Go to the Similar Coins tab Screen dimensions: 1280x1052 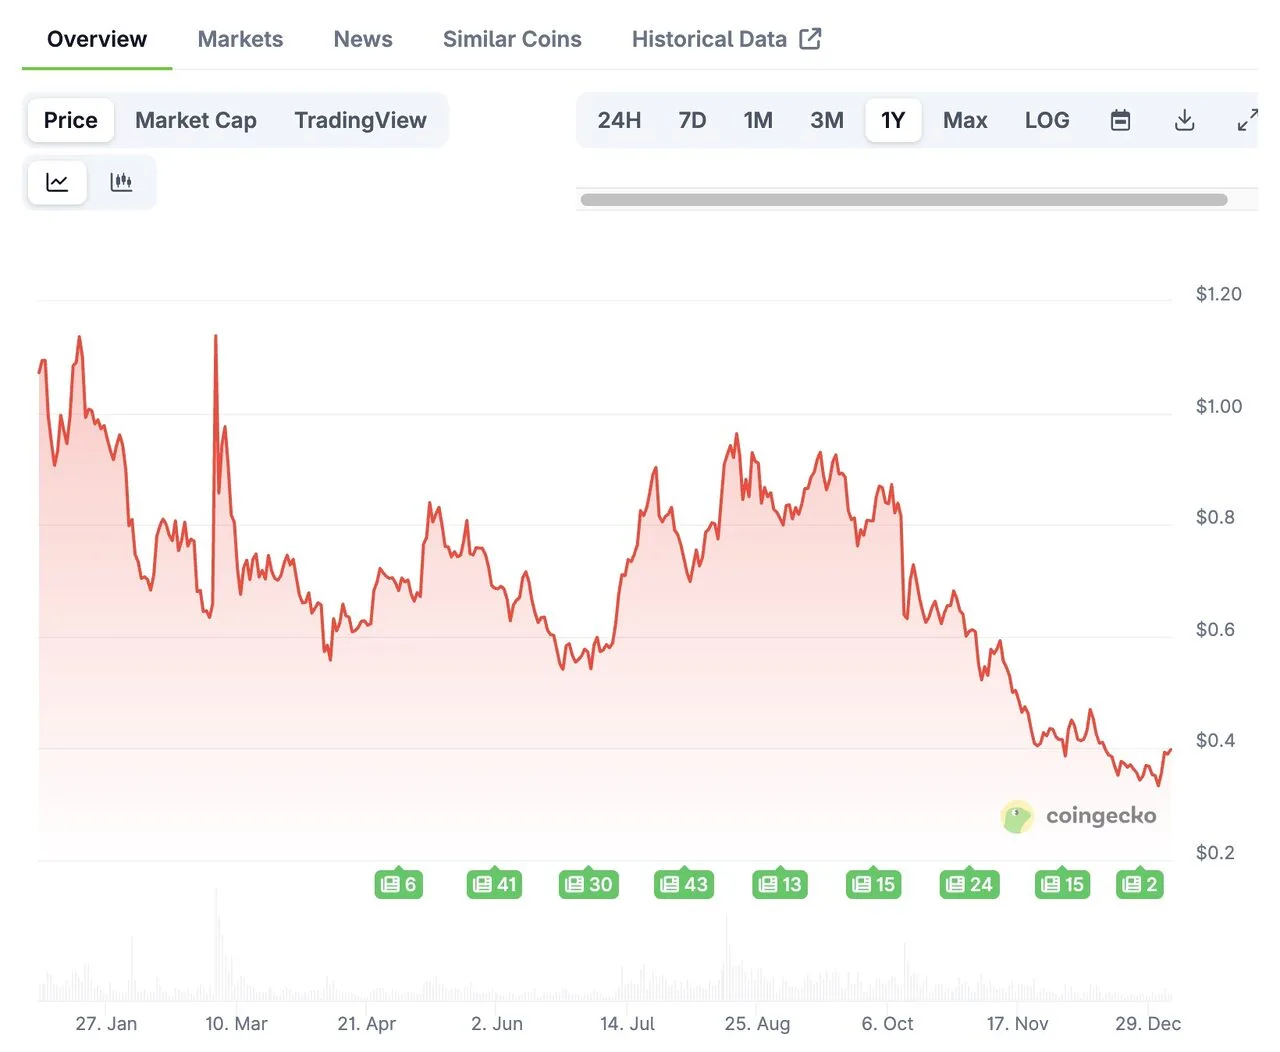pyautogui.click(x=512, y=39)
